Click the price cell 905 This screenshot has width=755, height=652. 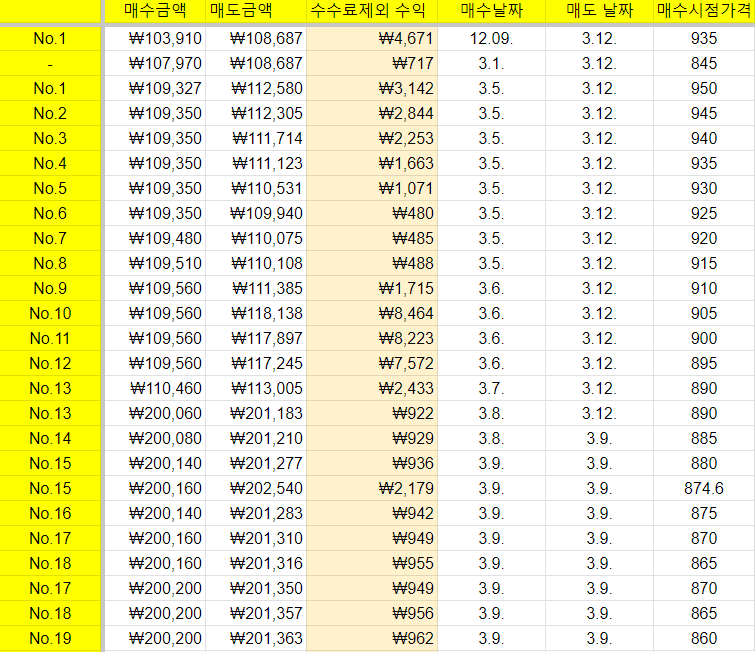(x=704, y=314)
